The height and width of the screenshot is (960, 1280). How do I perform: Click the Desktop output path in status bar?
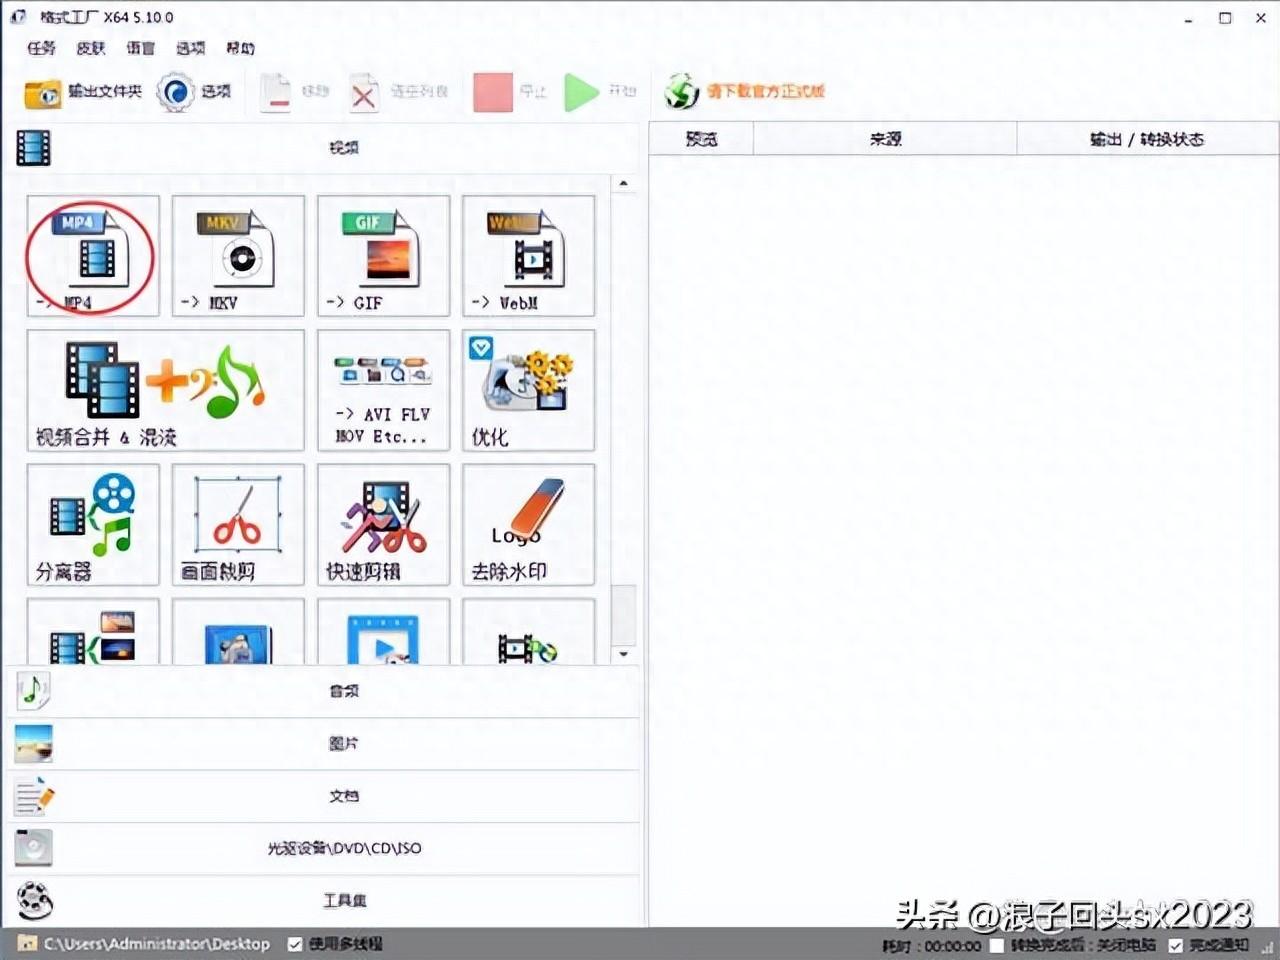pos(156,944)
